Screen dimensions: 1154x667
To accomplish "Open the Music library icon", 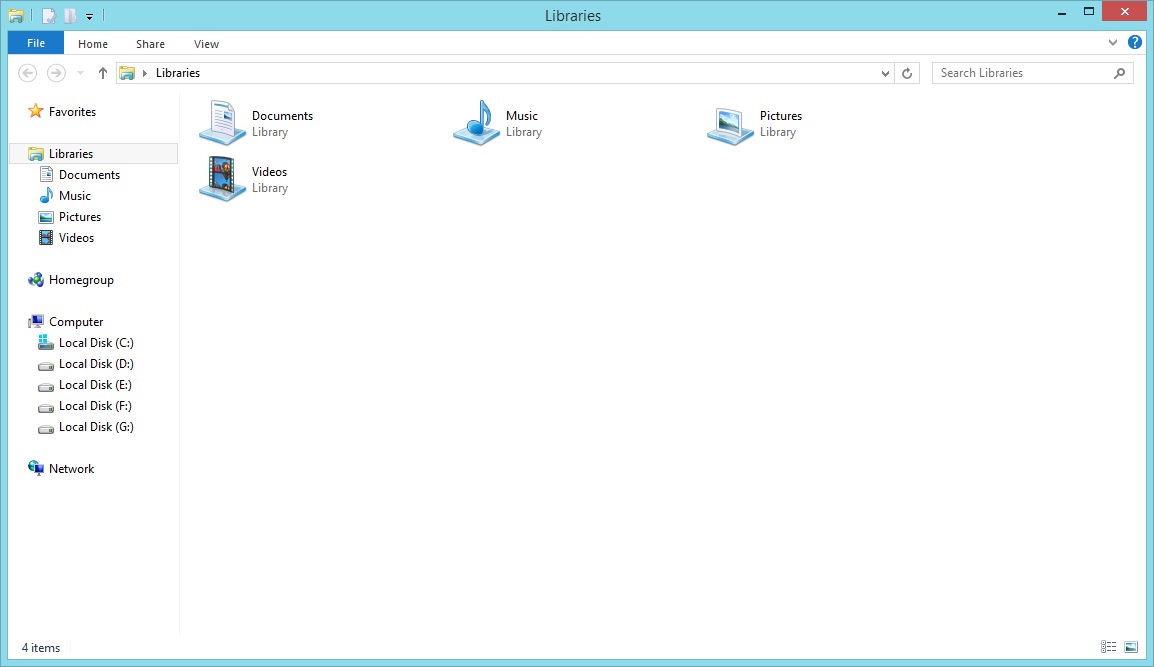I will [475, 122].
